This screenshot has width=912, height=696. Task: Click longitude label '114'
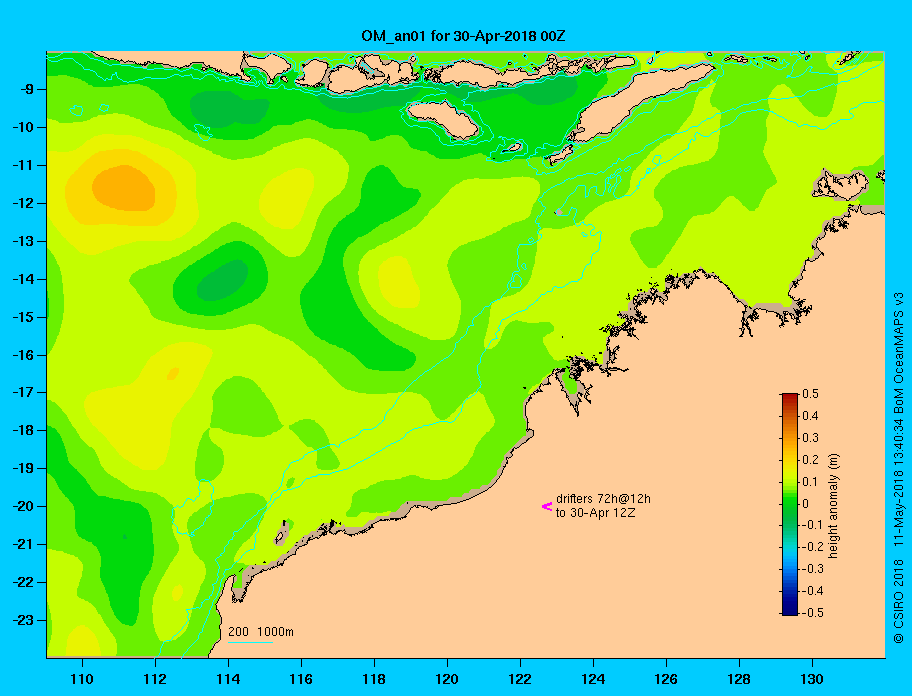tap(228, 679)
